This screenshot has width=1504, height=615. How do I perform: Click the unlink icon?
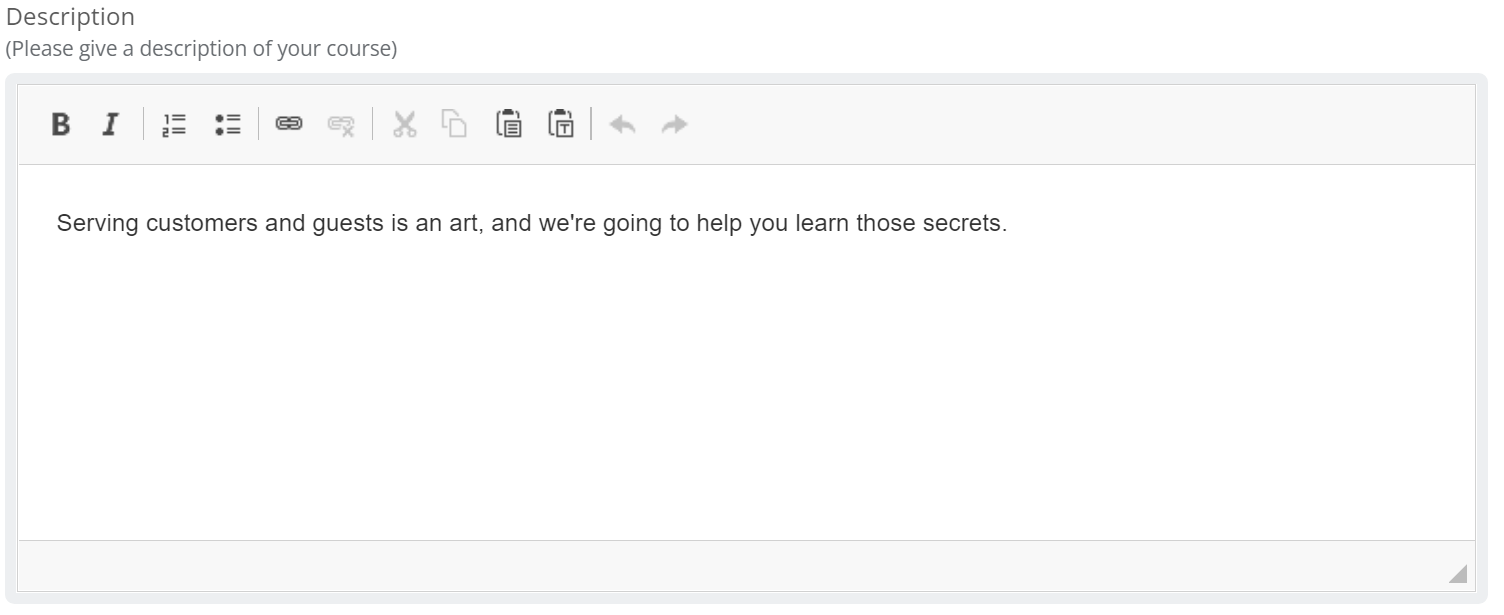tap(341, 125)
